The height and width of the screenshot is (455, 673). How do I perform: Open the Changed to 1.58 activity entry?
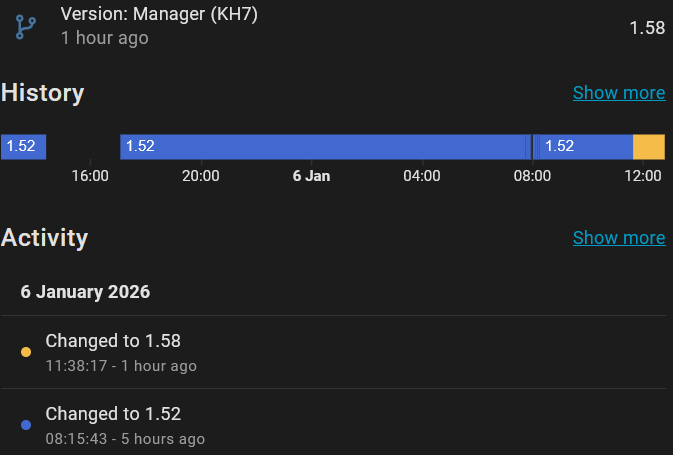tap(113, 341)
